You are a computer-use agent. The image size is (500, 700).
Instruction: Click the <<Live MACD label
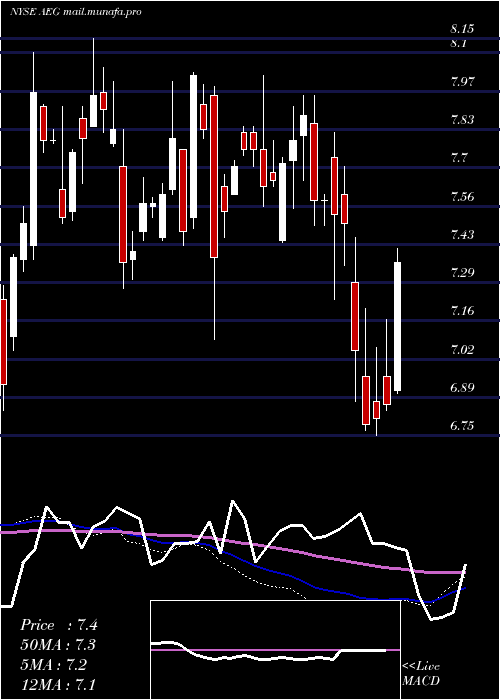(421, 673)
